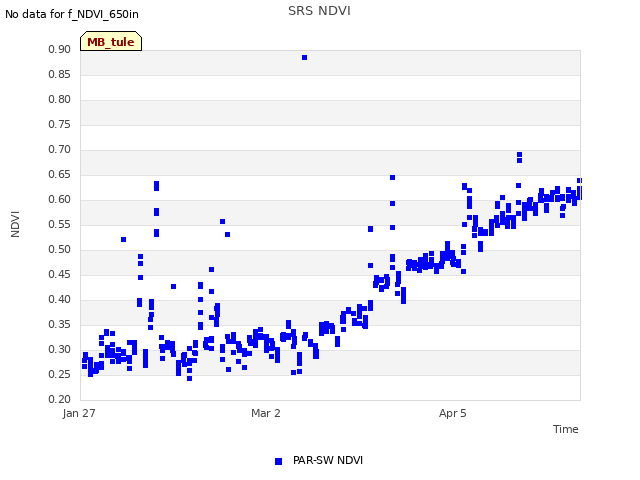Click the blue legend marker square
Viewport: 640px width, 480px height.
(x=278, y=461)
